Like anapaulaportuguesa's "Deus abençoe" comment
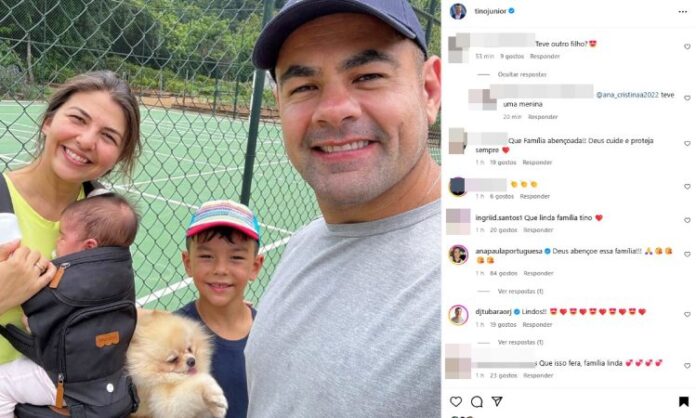This screenshot has width=696, height=418. 687,254
